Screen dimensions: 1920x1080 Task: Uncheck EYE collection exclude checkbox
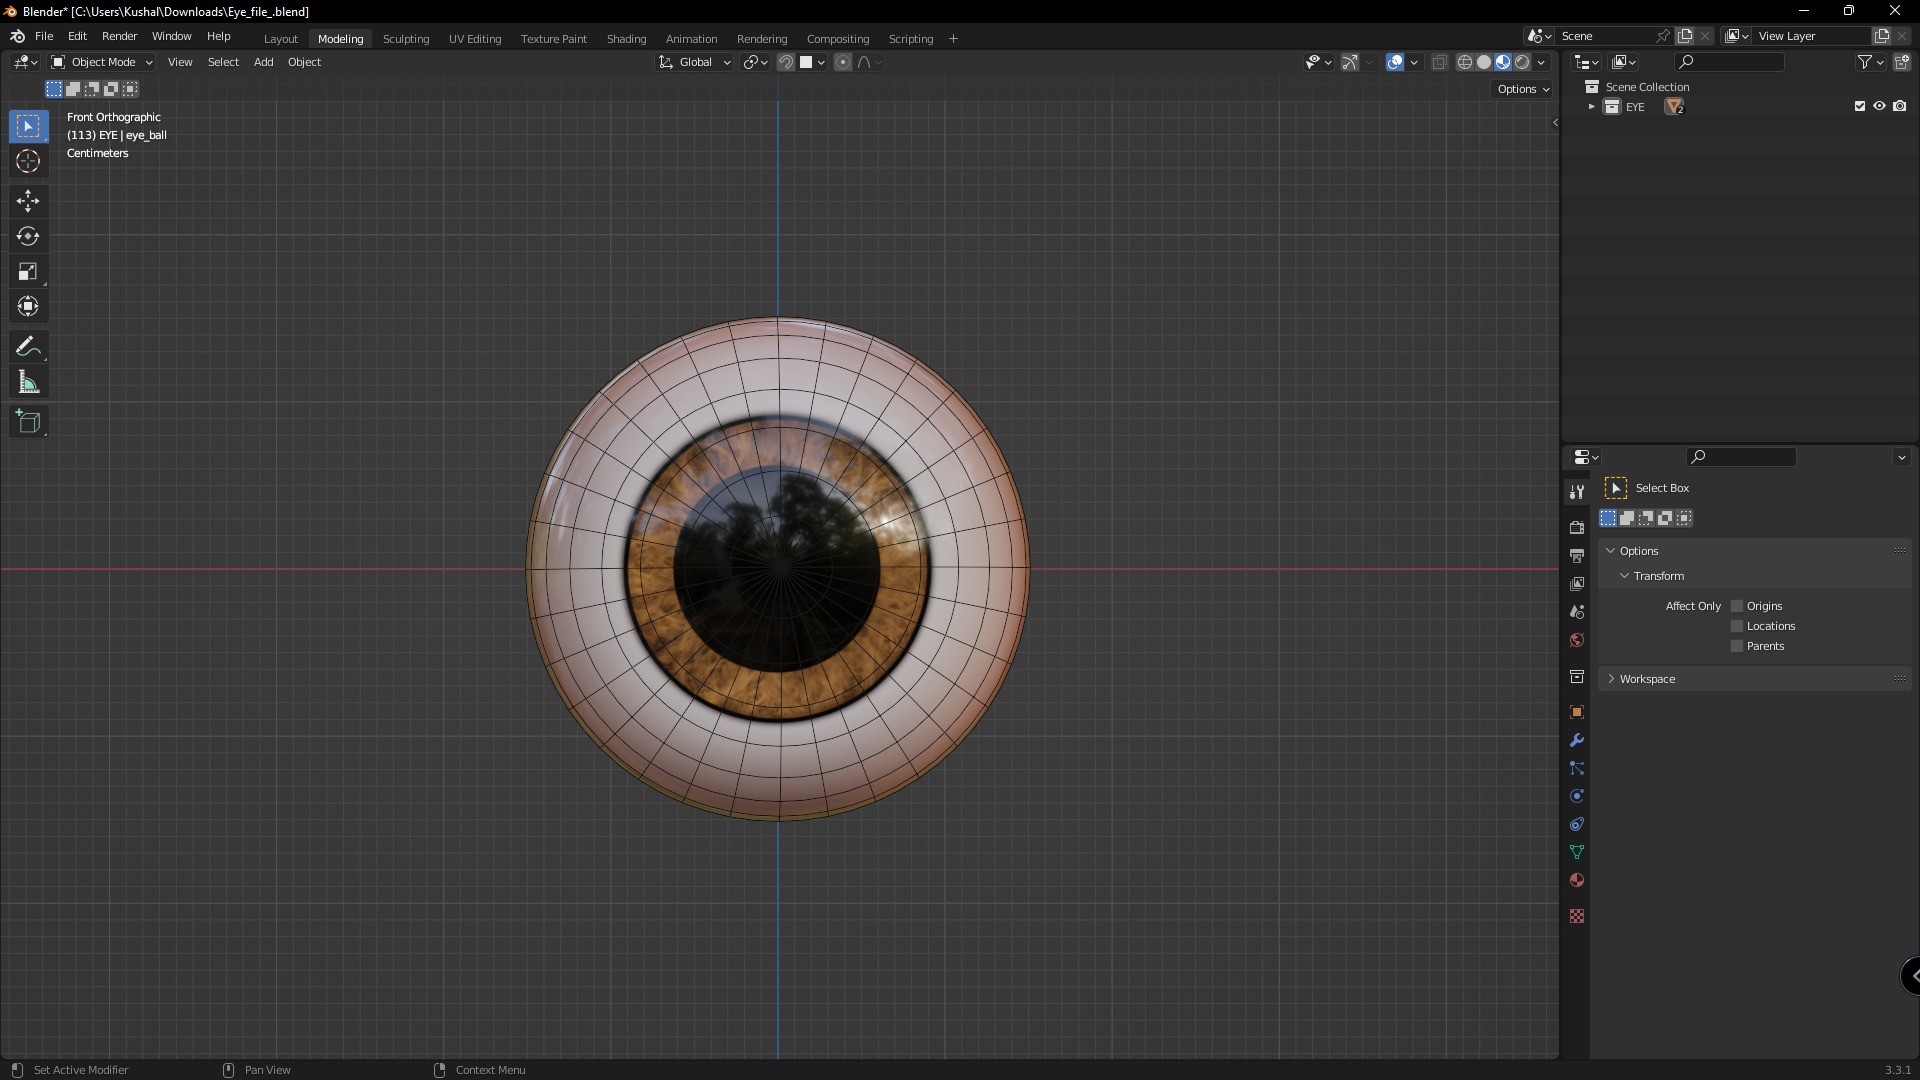click(x=1860, y=106)
